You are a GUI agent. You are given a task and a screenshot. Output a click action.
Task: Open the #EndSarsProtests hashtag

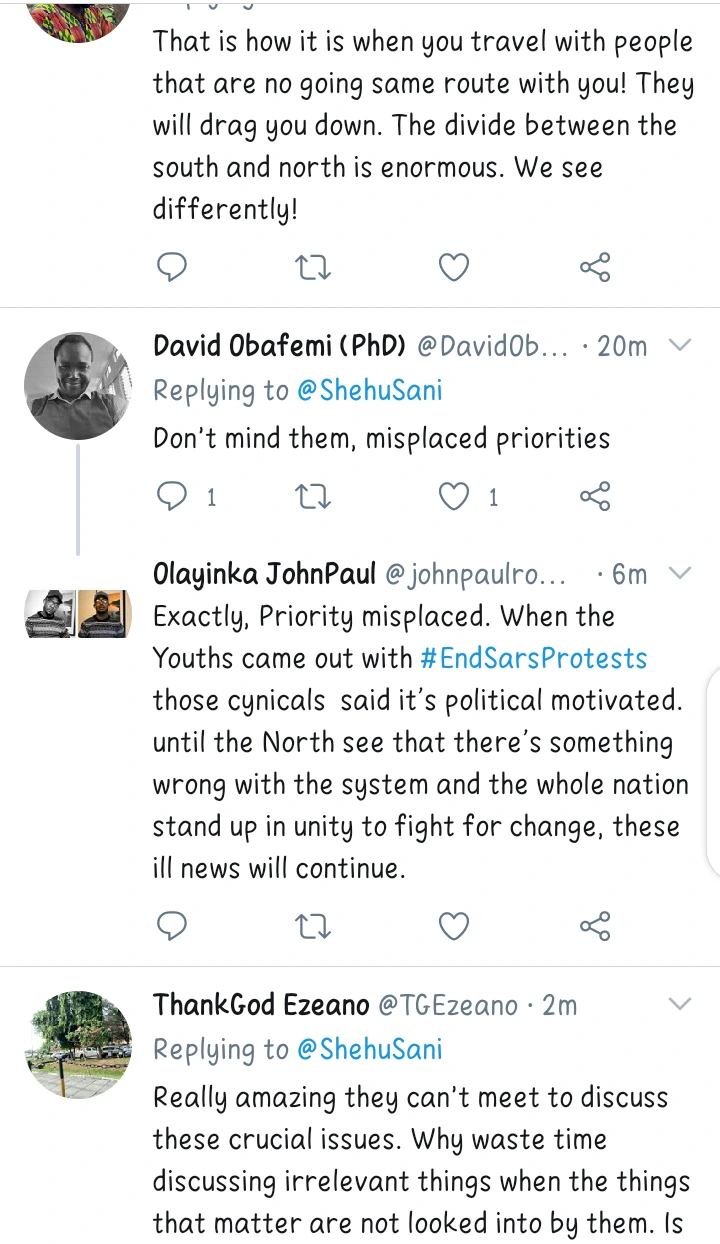(x=534, y=658)
